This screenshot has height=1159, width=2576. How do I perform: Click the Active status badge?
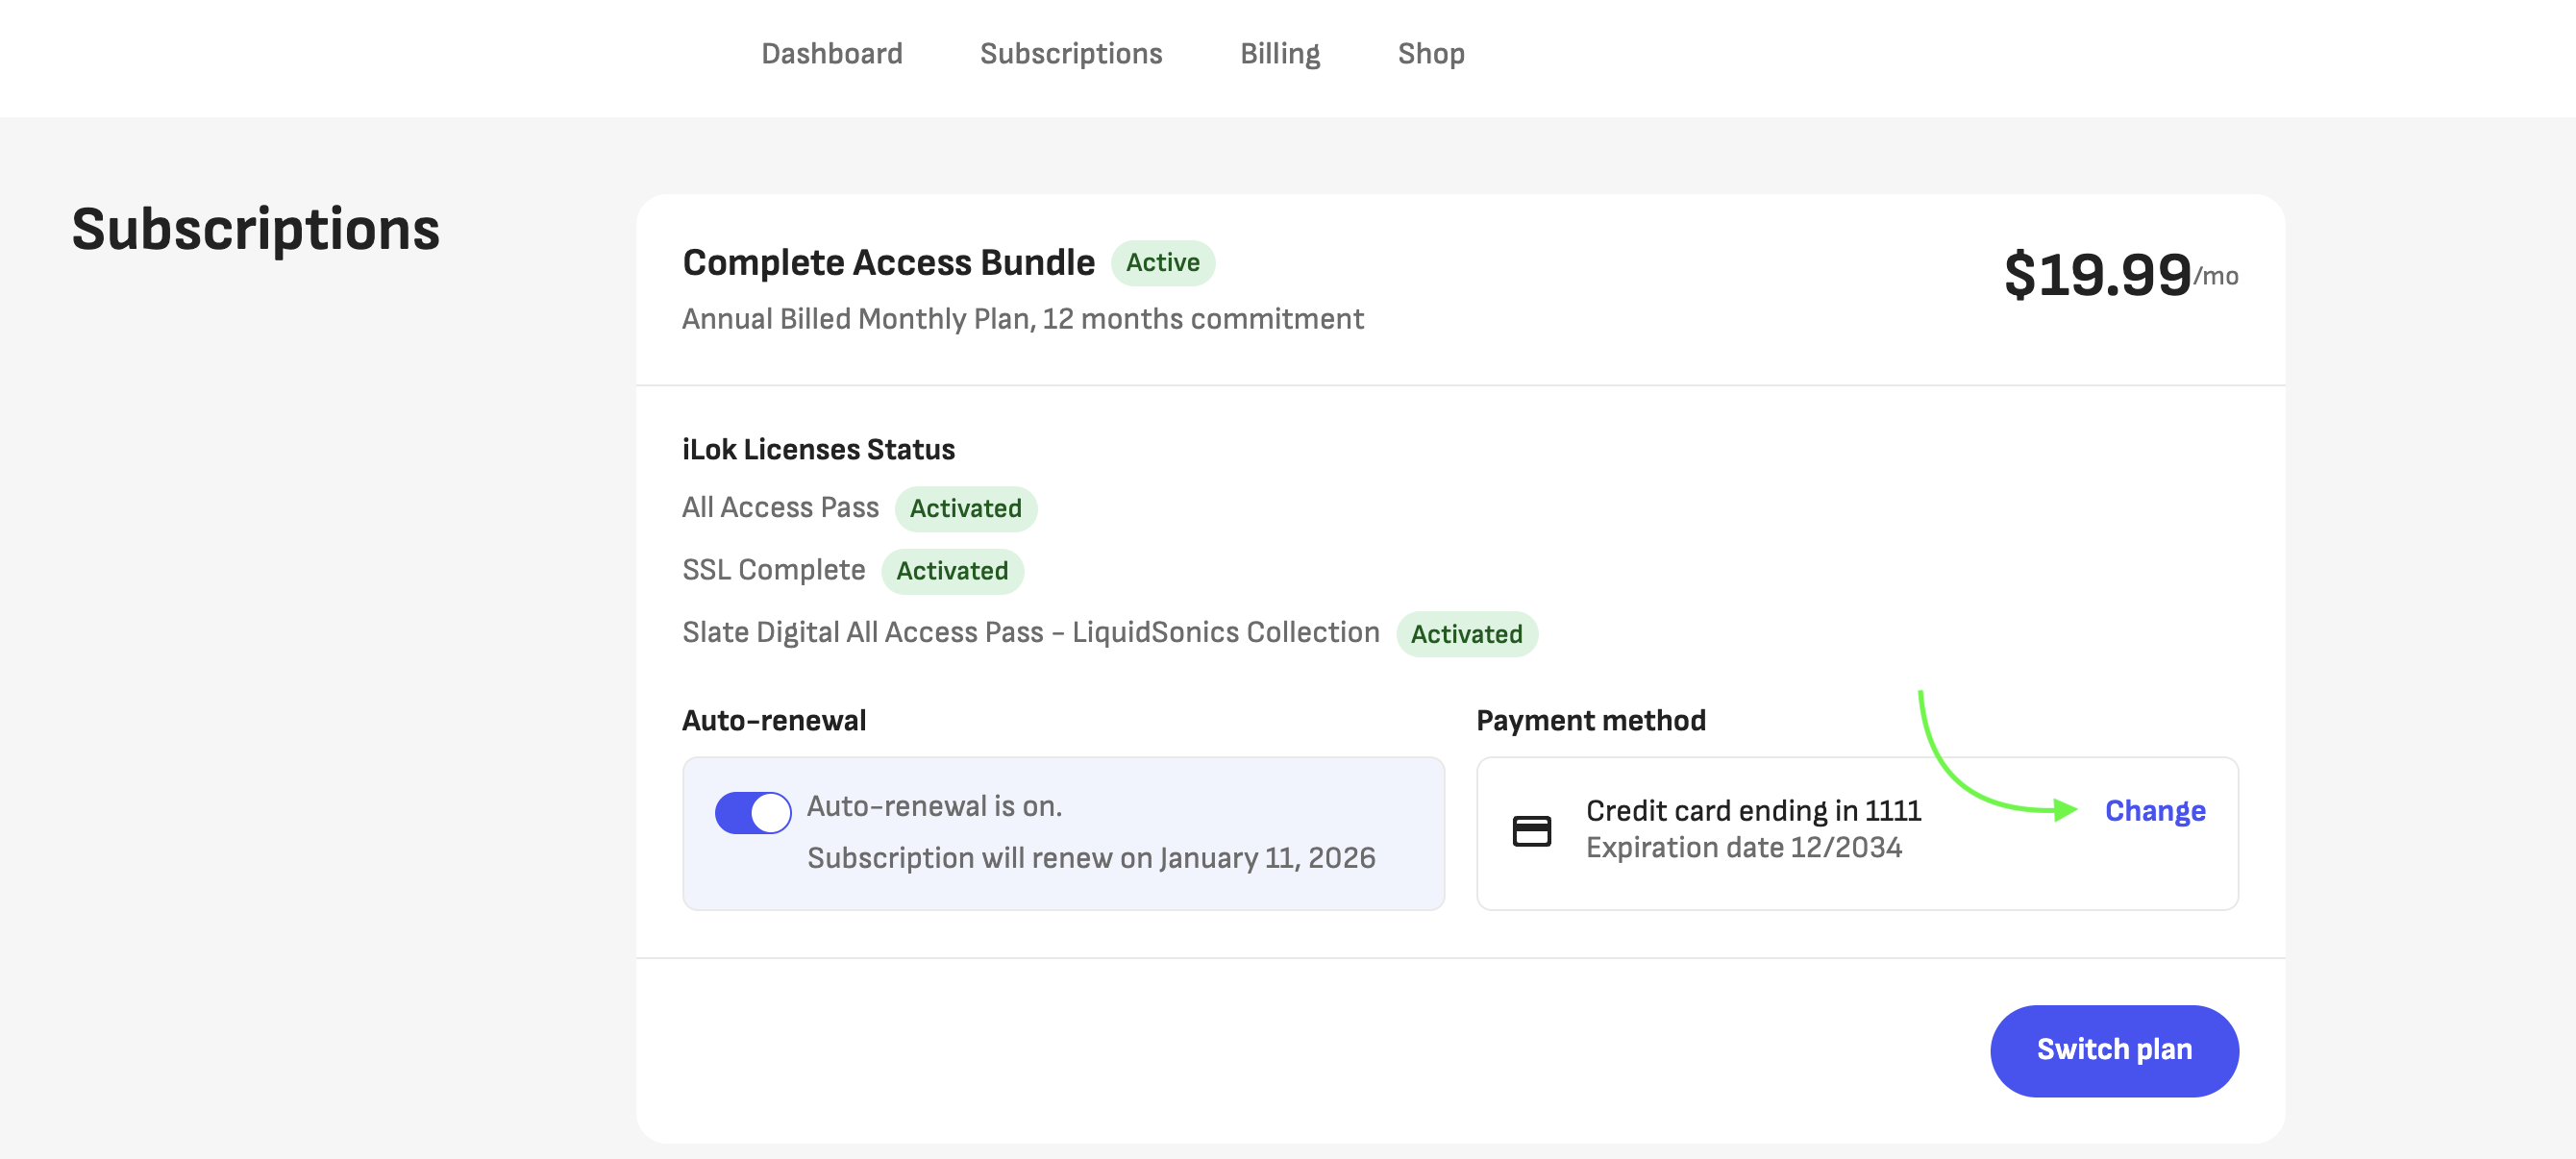[x=1162, y=263]
